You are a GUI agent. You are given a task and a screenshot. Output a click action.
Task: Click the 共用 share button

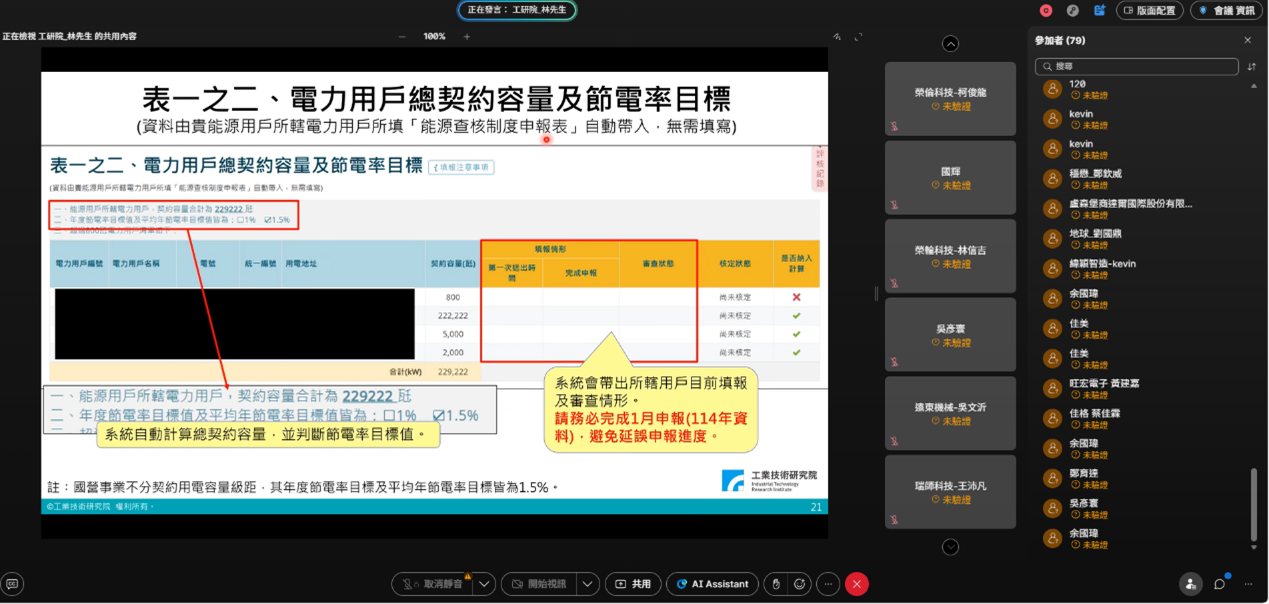click(x=633, y=584)
